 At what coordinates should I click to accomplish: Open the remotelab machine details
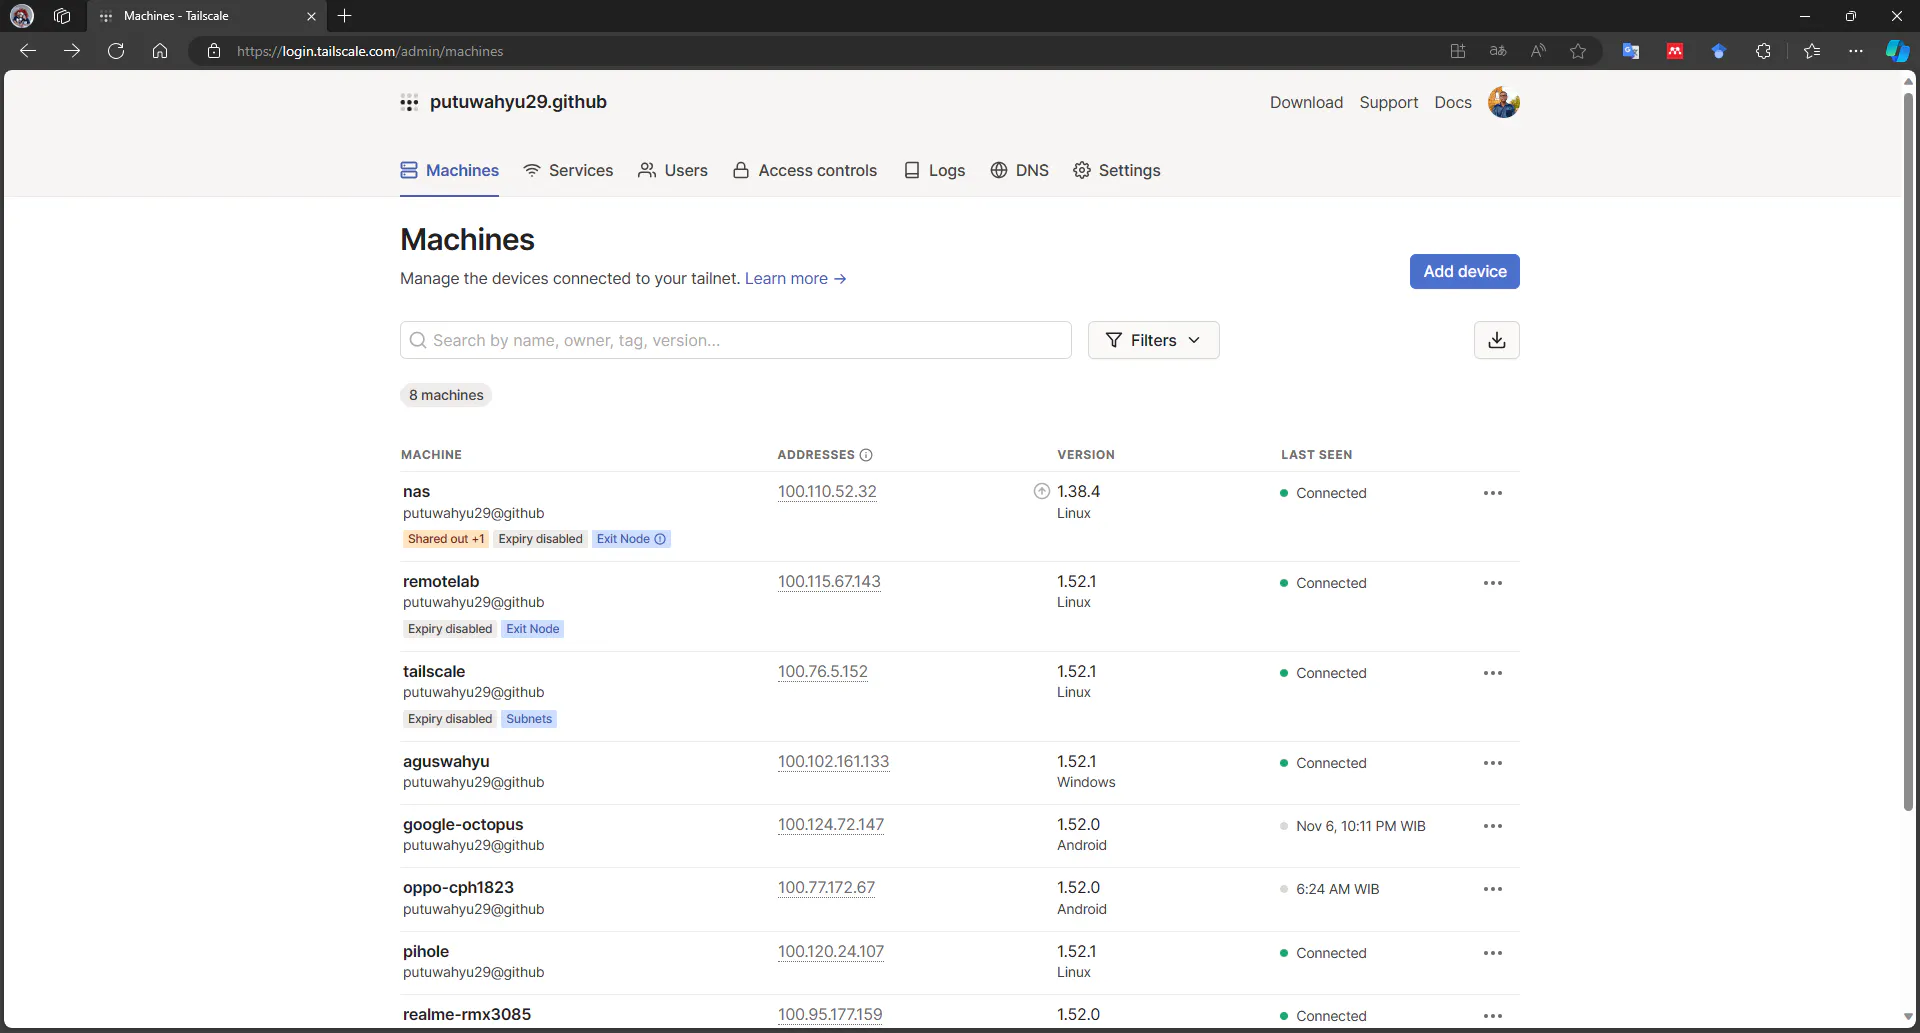[441, 582]
